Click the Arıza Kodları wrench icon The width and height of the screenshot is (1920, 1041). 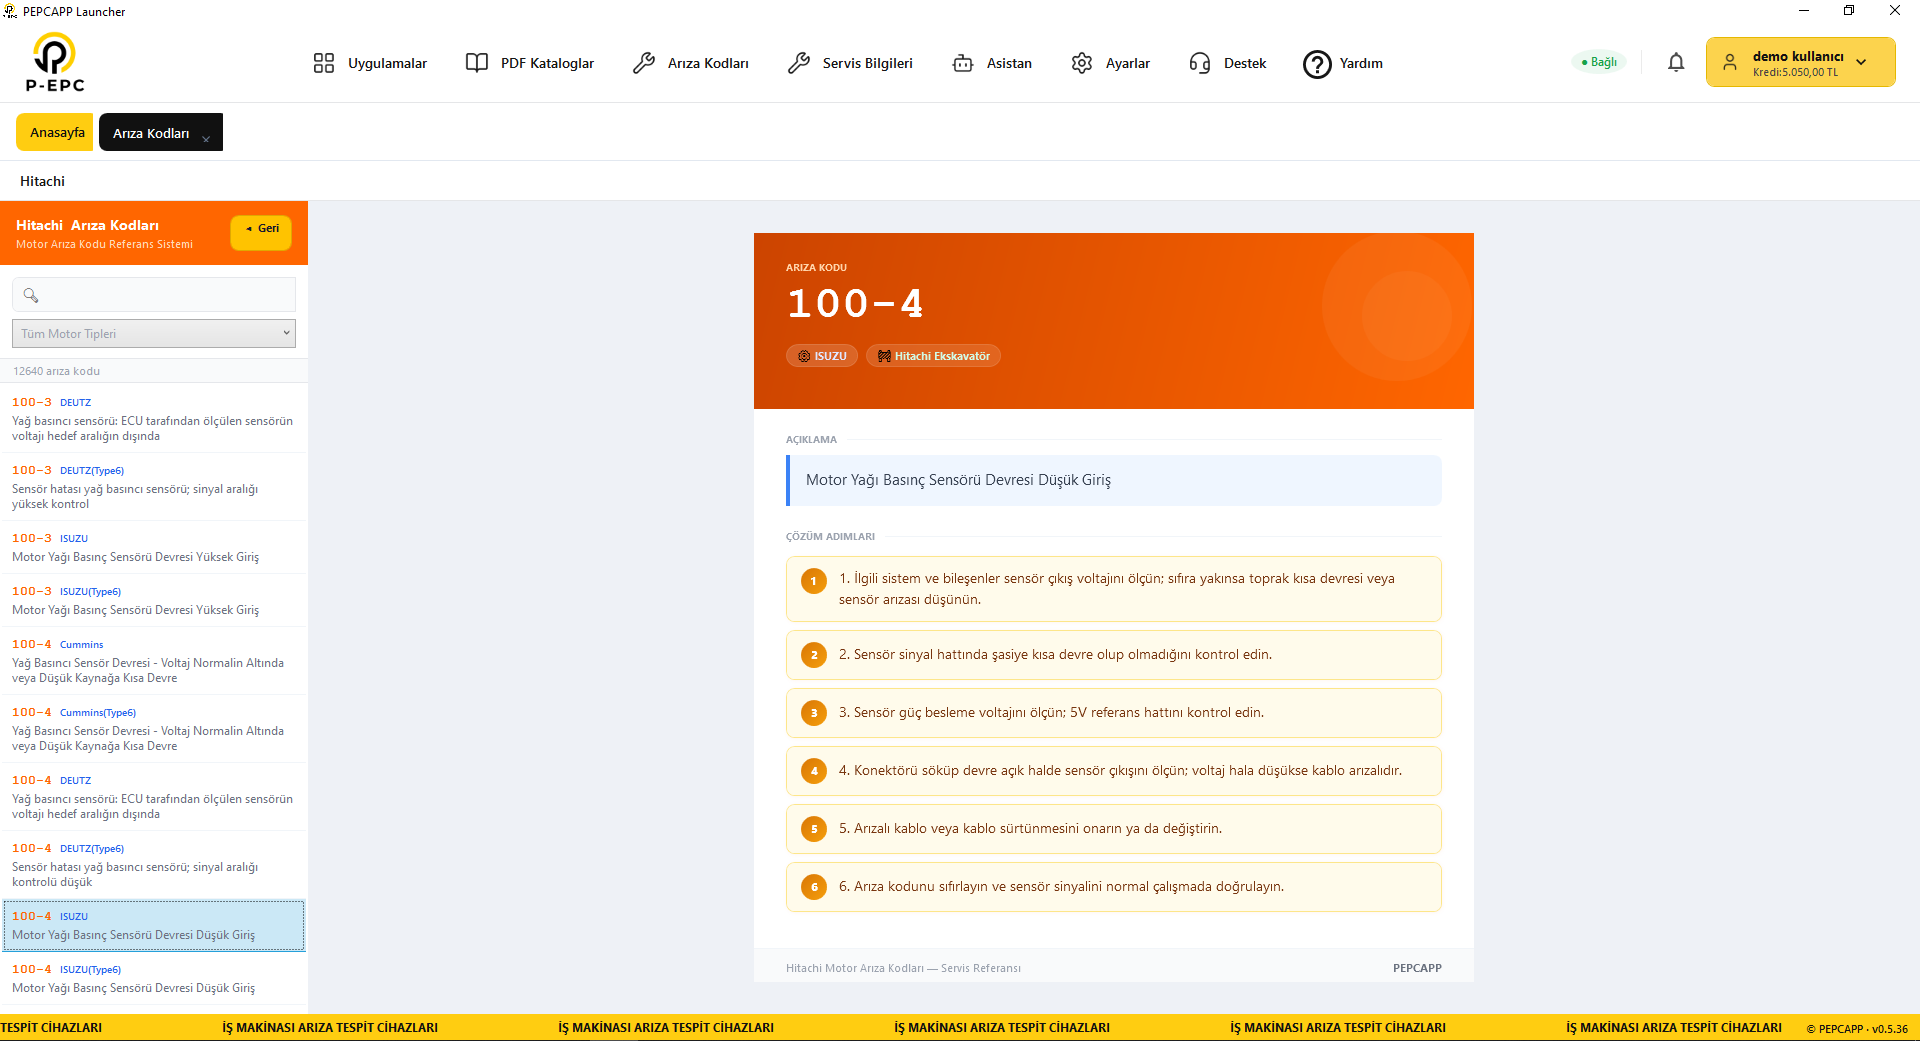(x=644, y=63)
